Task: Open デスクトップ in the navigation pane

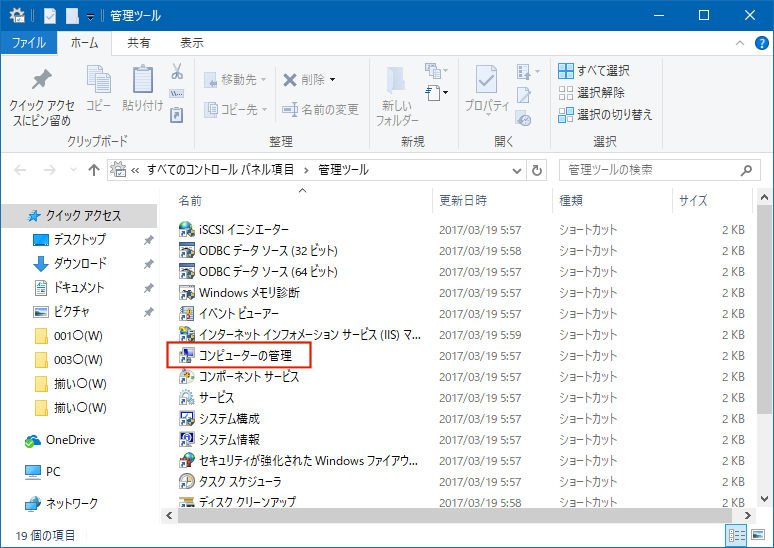Action: click(79, 239)
